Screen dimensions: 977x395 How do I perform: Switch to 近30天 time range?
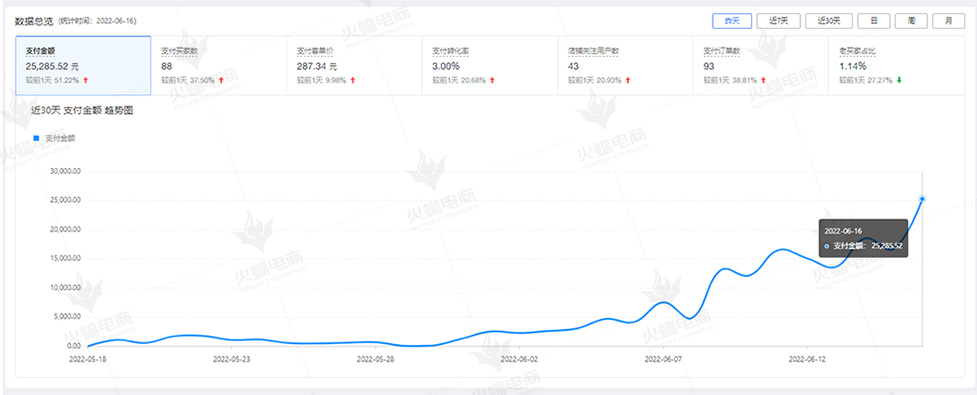click(x=829, y=21)
